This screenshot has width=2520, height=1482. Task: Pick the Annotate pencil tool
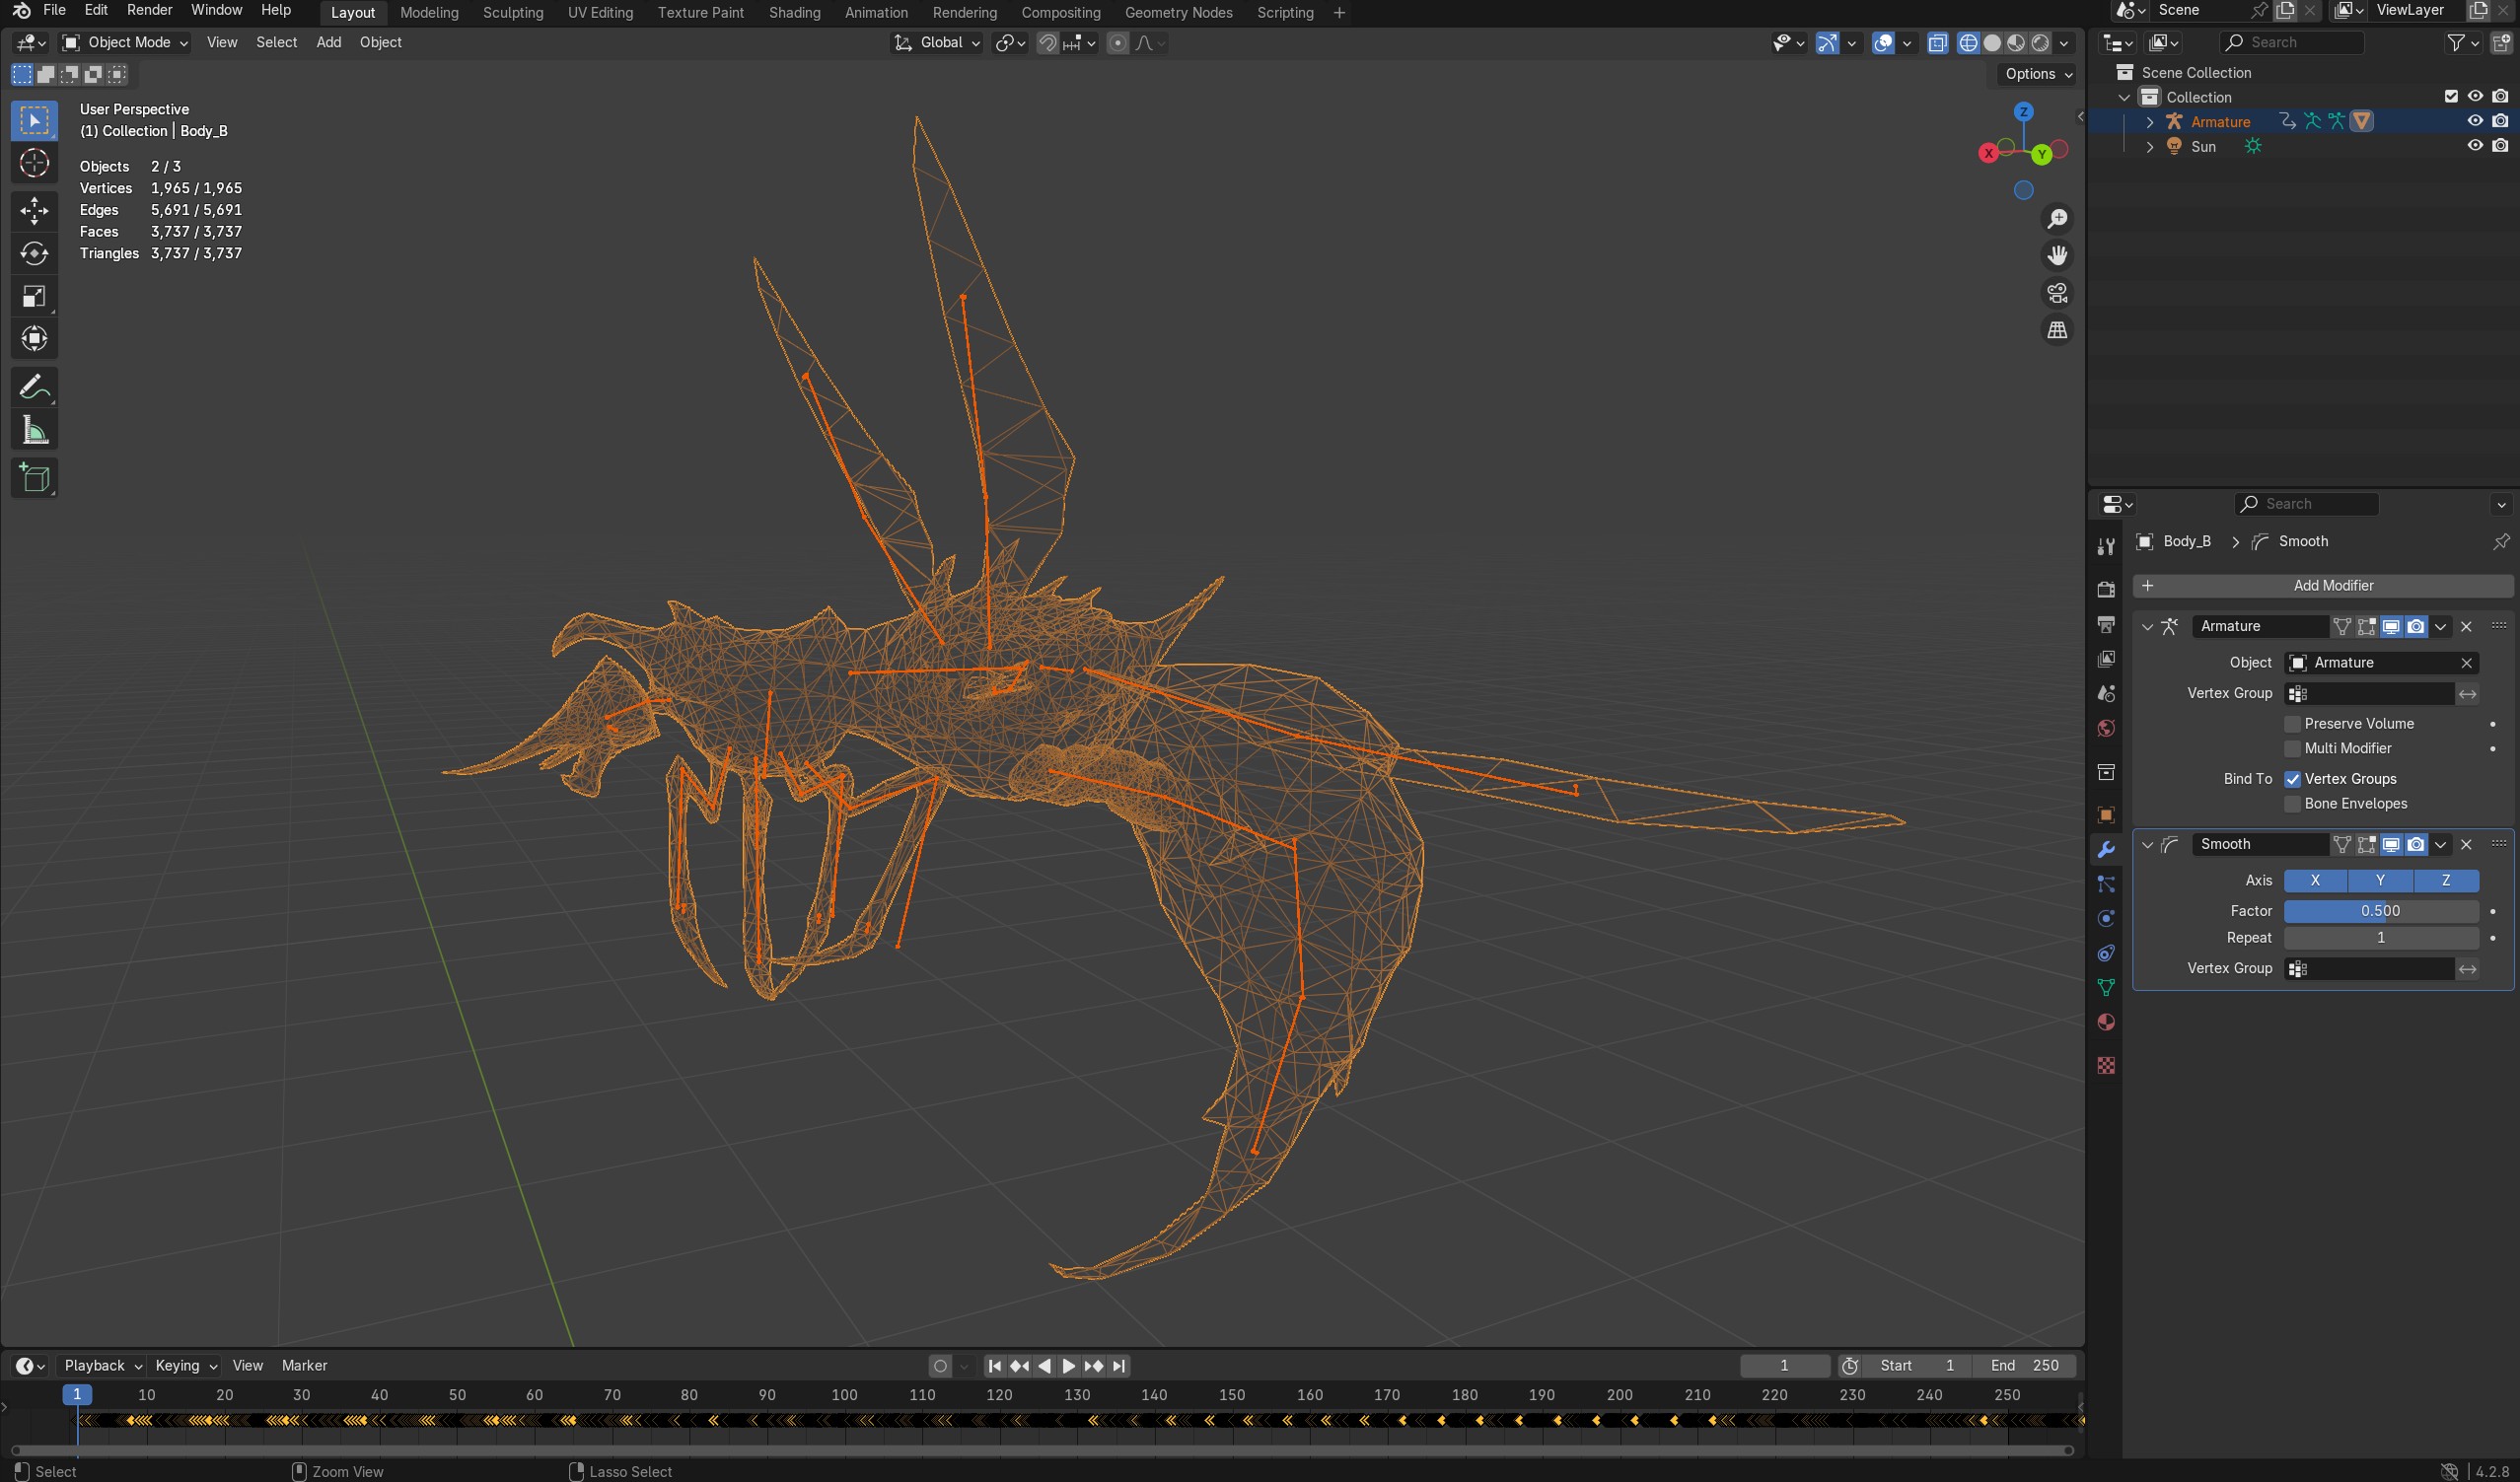pyautogui.click(x=34, y=387)
